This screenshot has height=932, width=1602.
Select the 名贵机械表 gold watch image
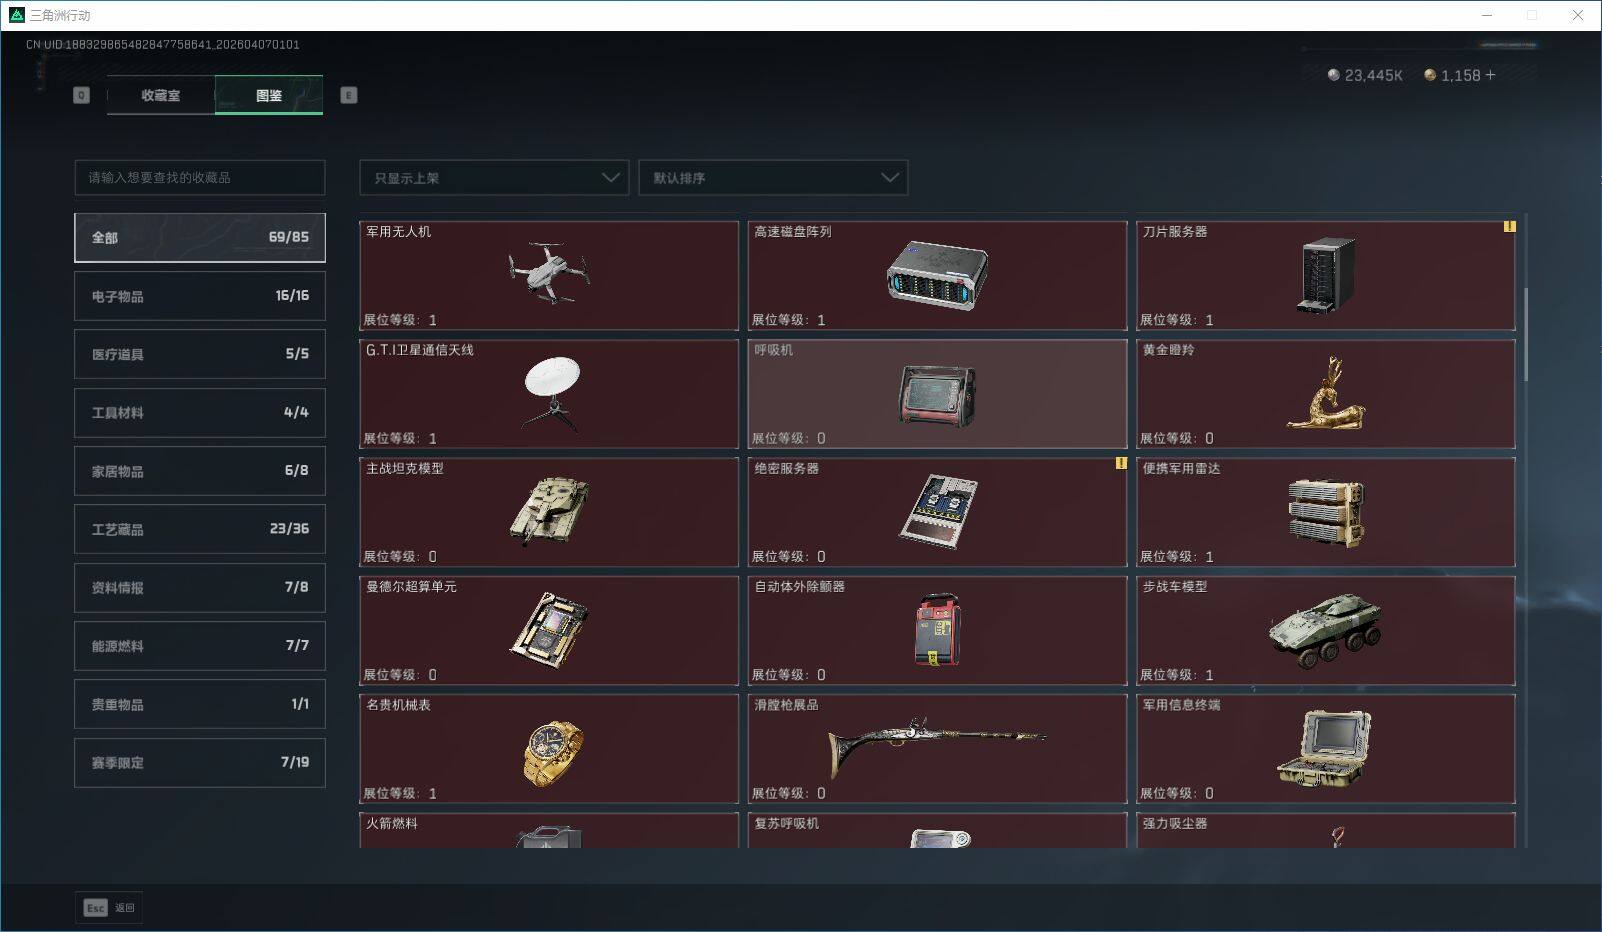(552, 752)
